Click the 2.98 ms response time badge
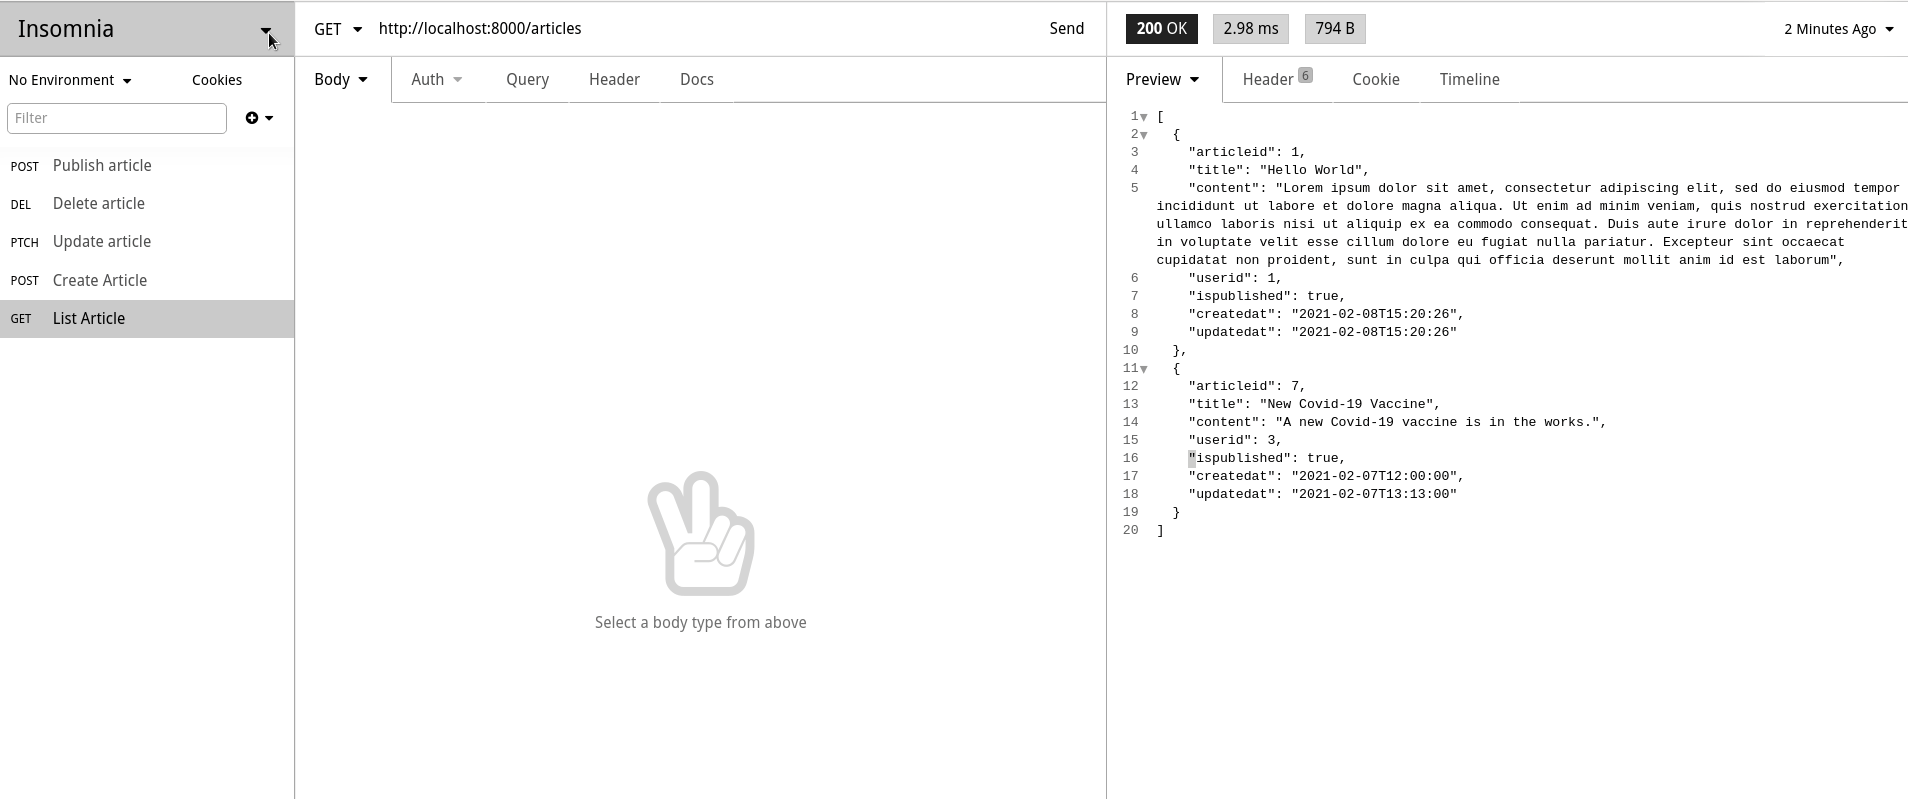The height and width of the screenshot is (799, 1908). [1251, 29]
